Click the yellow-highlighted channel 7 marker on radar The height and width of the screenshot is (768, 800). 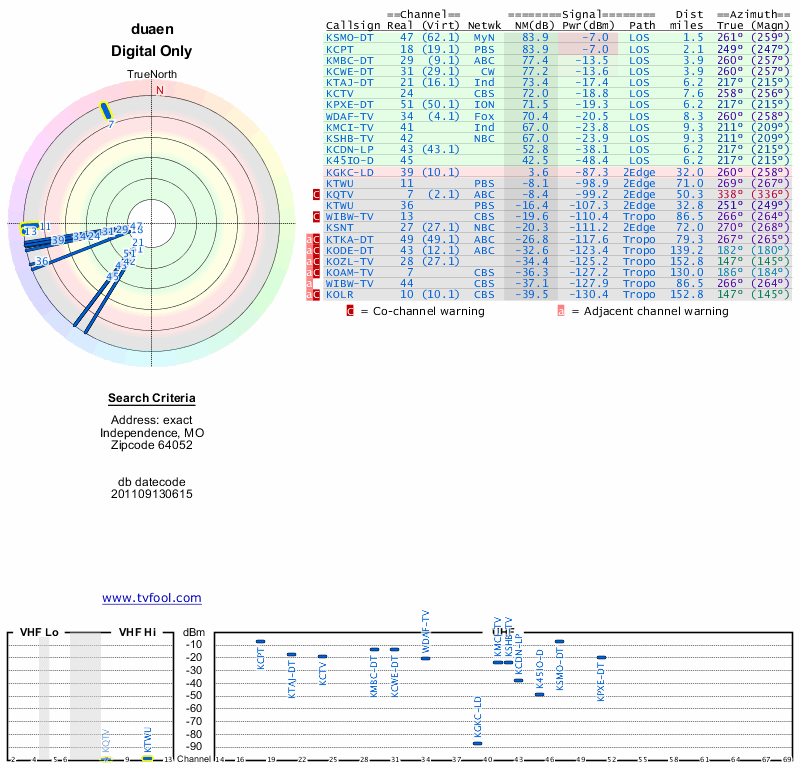(106, 111)
